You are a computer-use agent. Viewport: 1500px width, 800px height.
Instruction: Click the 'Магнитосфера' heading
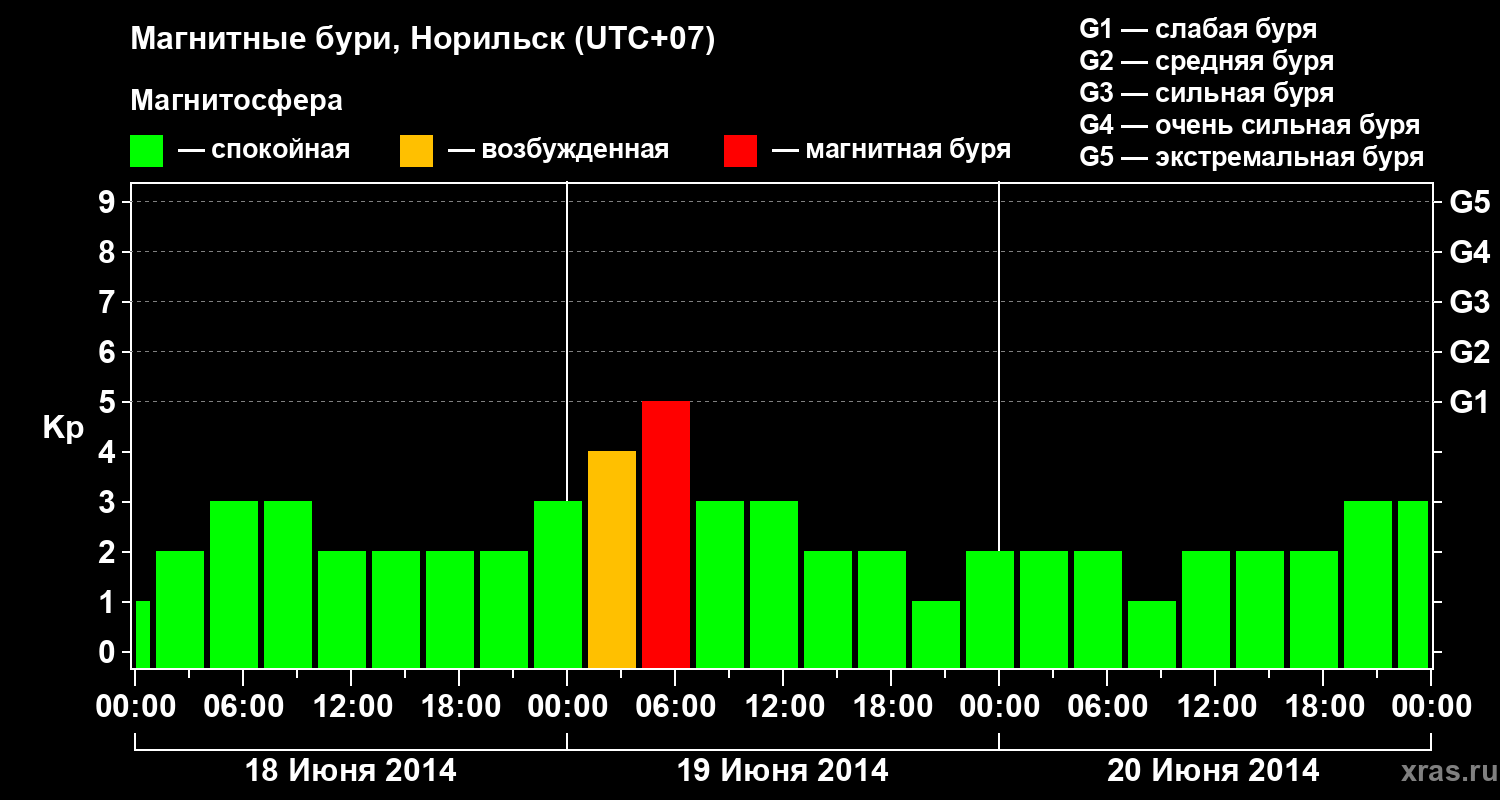pyautogui.click(x=236, y=101)
